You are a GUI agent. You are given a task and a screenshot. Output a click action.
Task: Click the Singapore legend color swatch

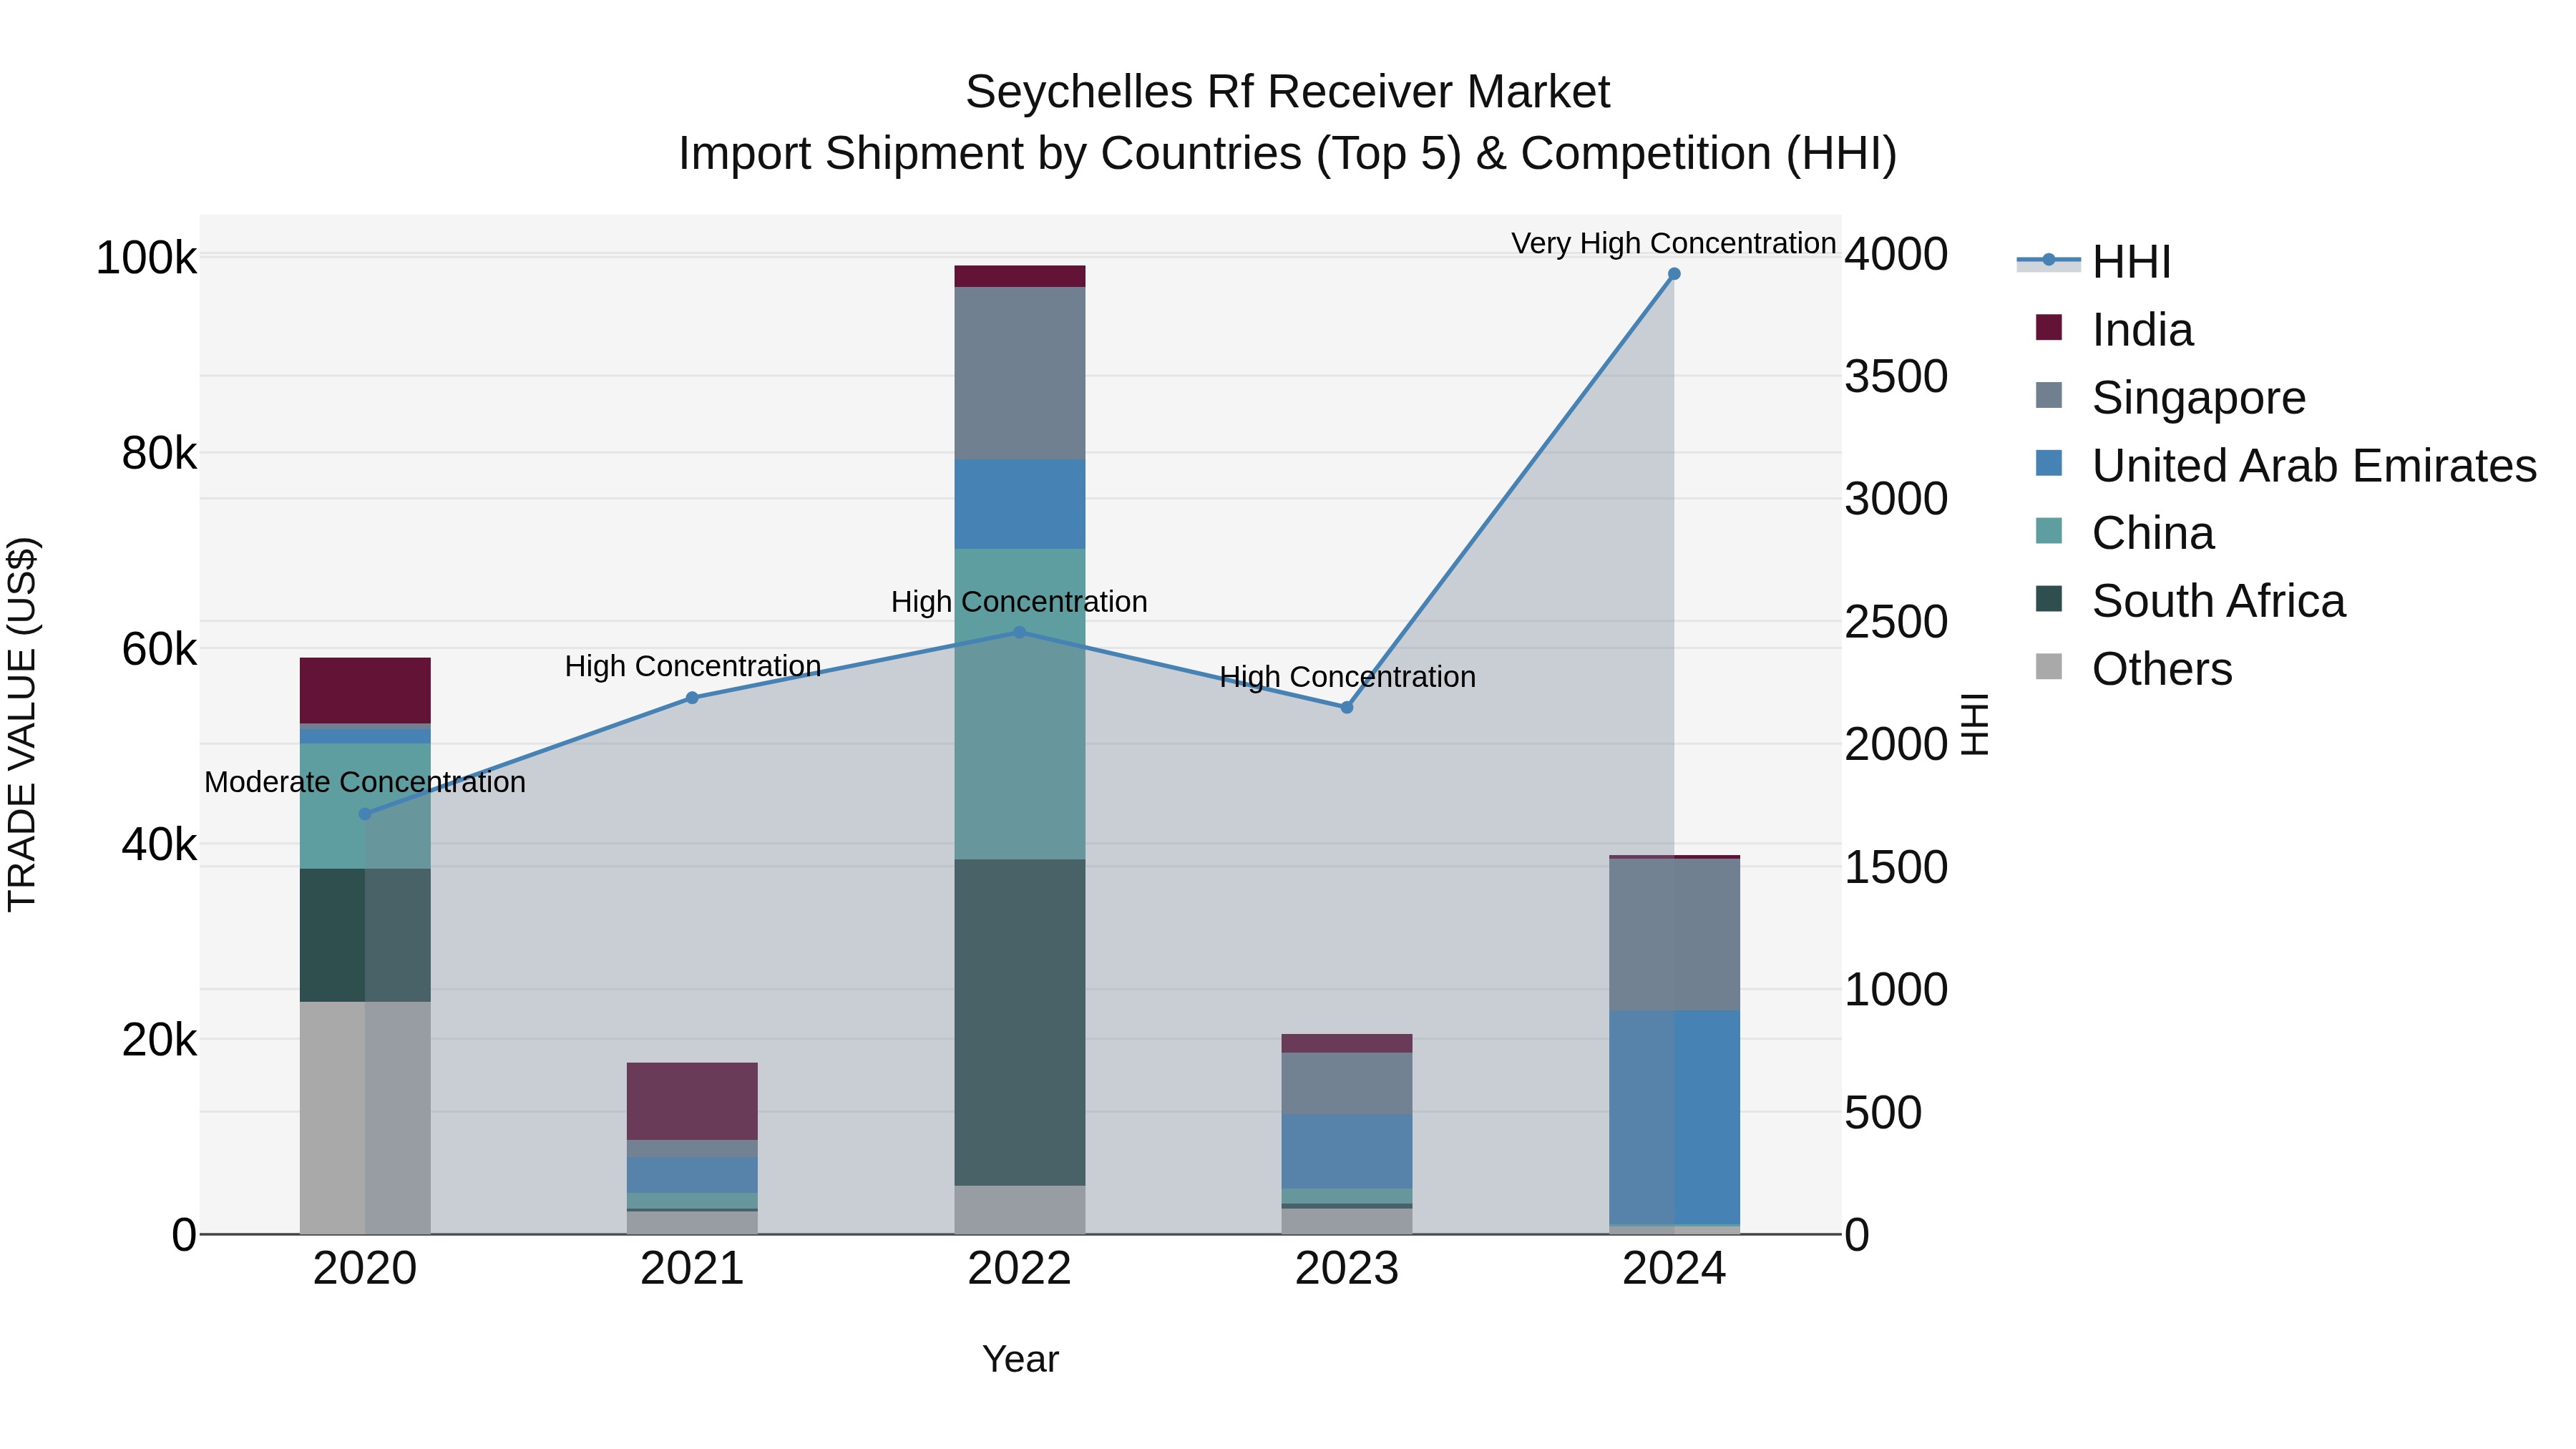pyautogui.click(x=2049, y=395)
